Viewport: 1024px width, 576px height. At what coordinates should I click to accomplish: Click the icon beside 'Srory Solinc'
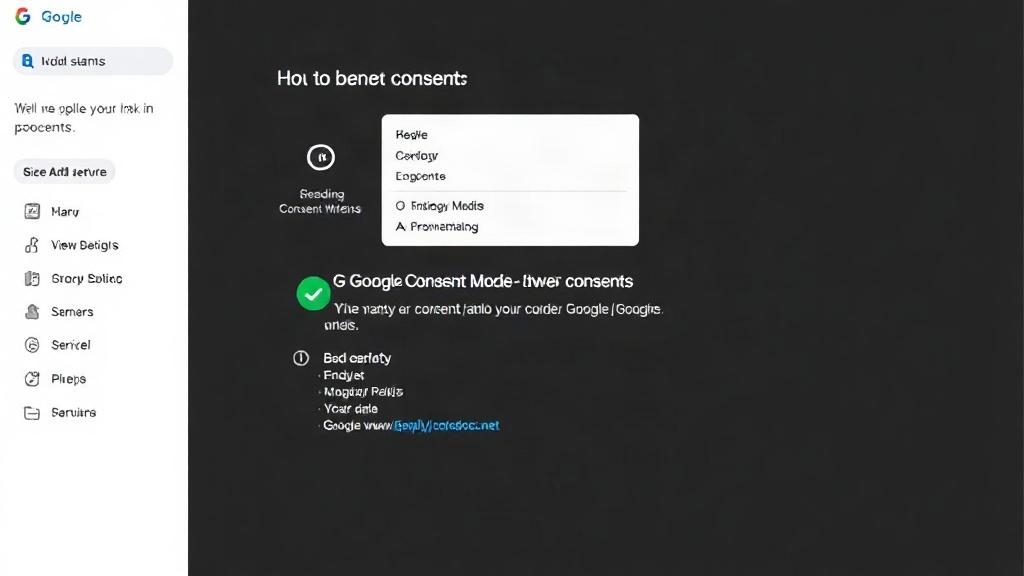coord(32,279)
